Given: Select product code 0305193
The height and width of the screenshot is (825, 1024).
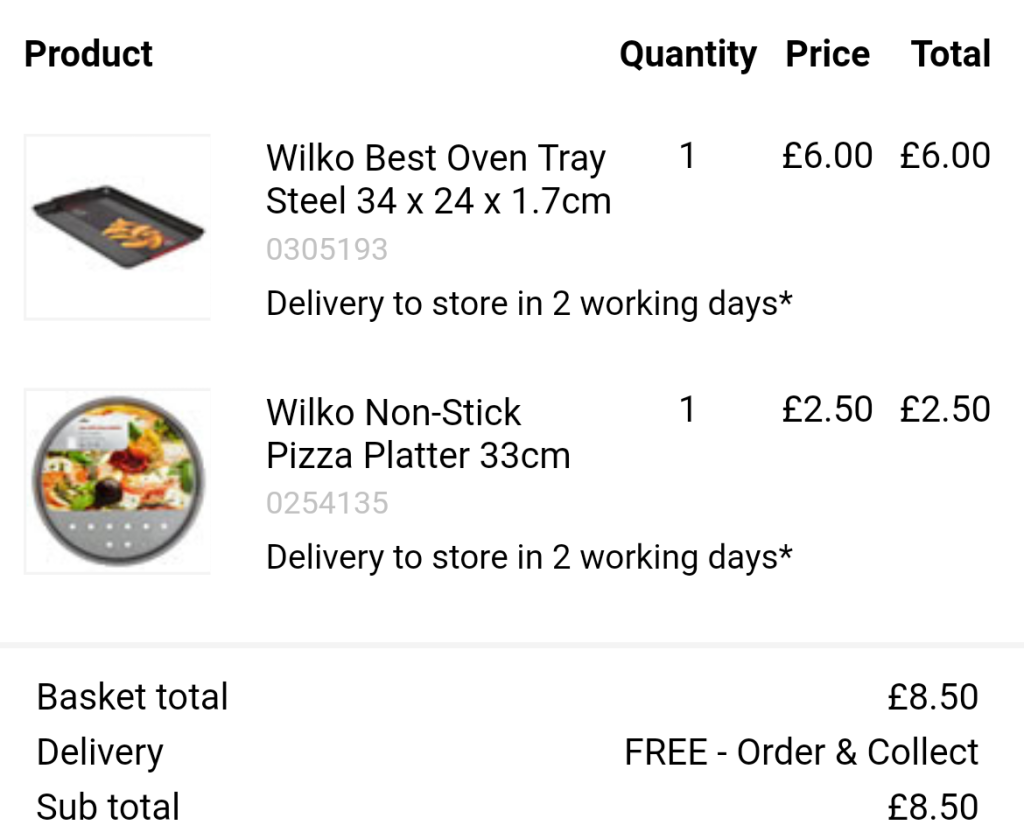Looking at the screenshot, I should point(327,249).
